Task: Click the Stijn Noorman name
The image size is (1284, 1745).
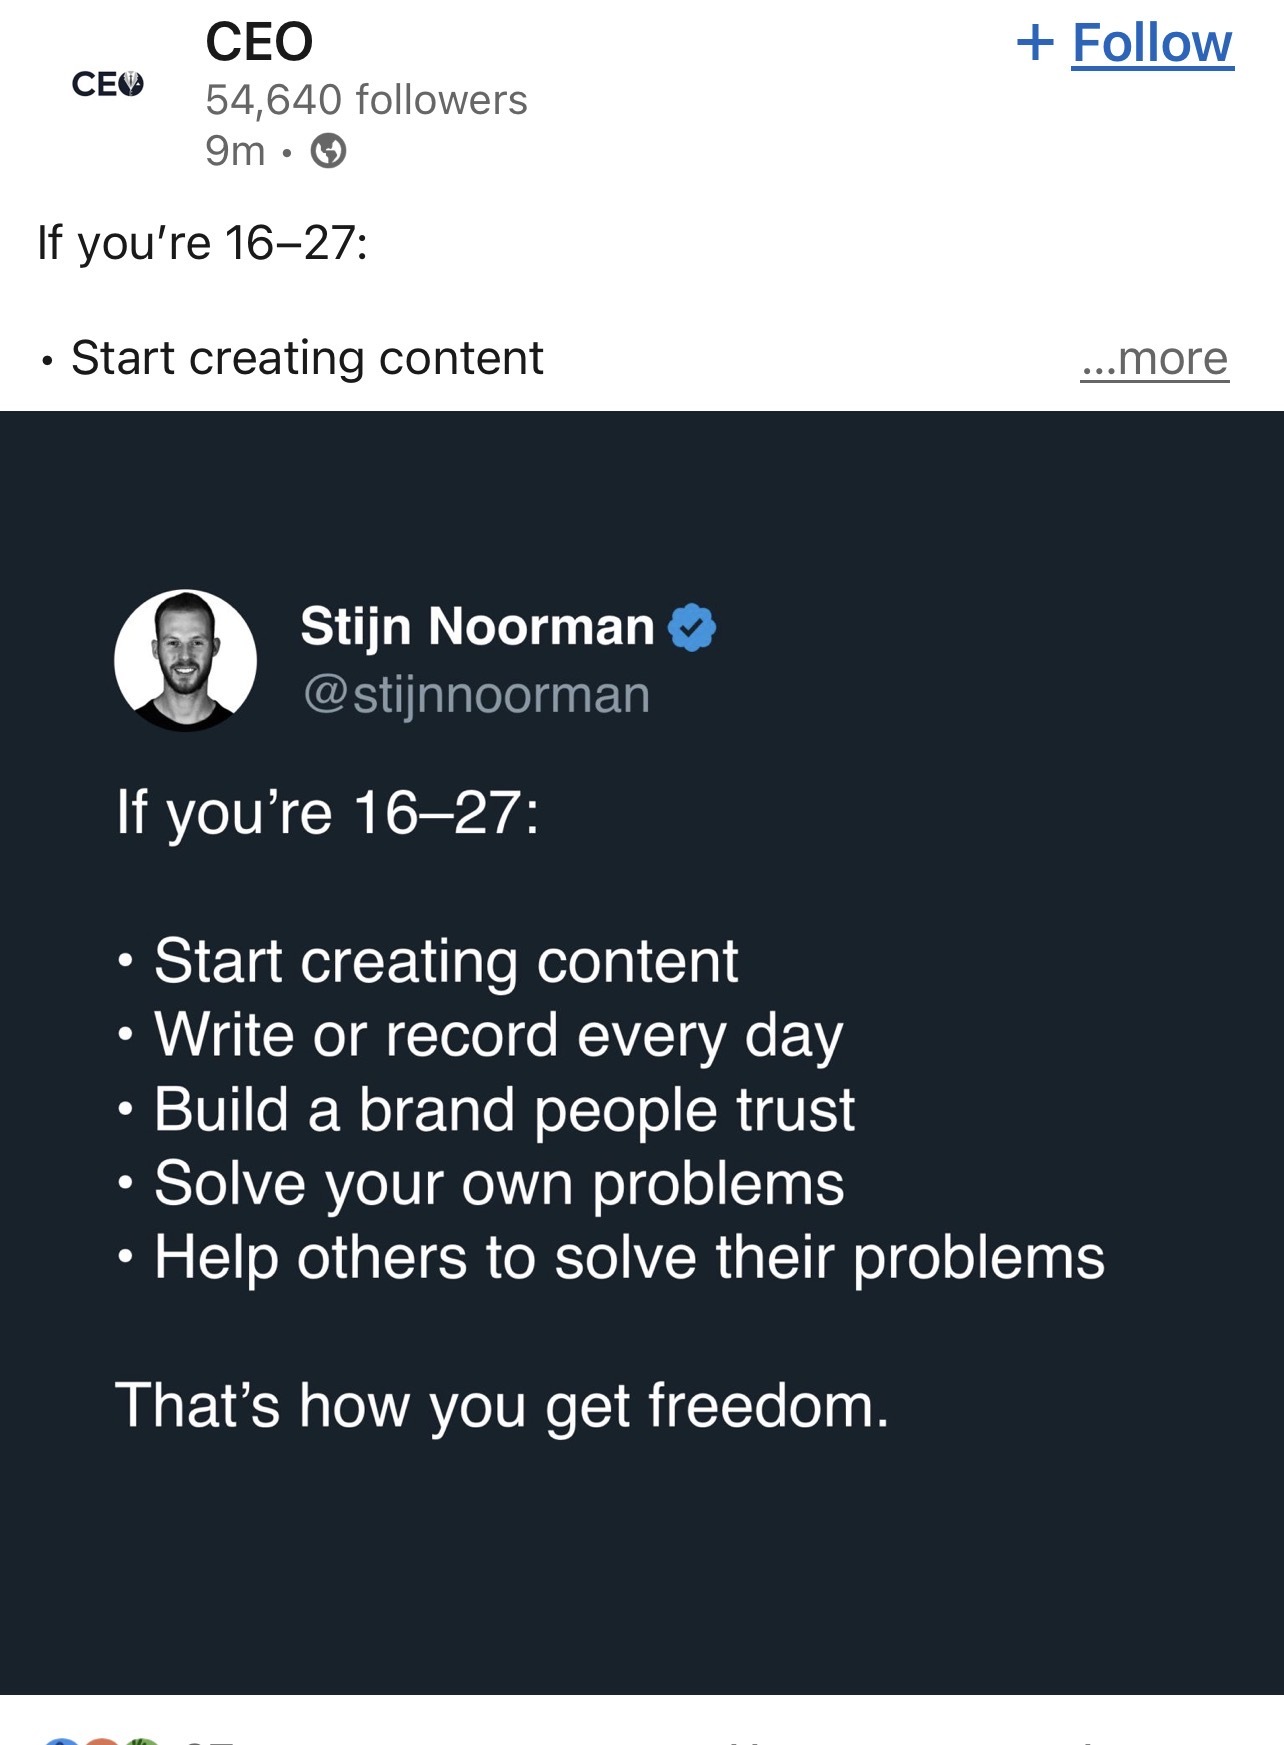Action: pos(477,627)
